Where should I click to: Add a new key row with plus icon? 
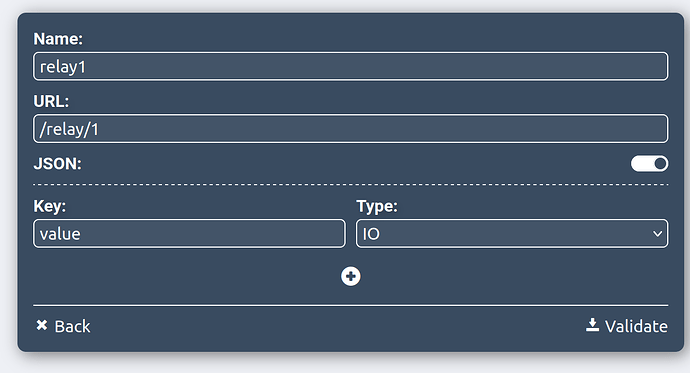pos(351,276)
